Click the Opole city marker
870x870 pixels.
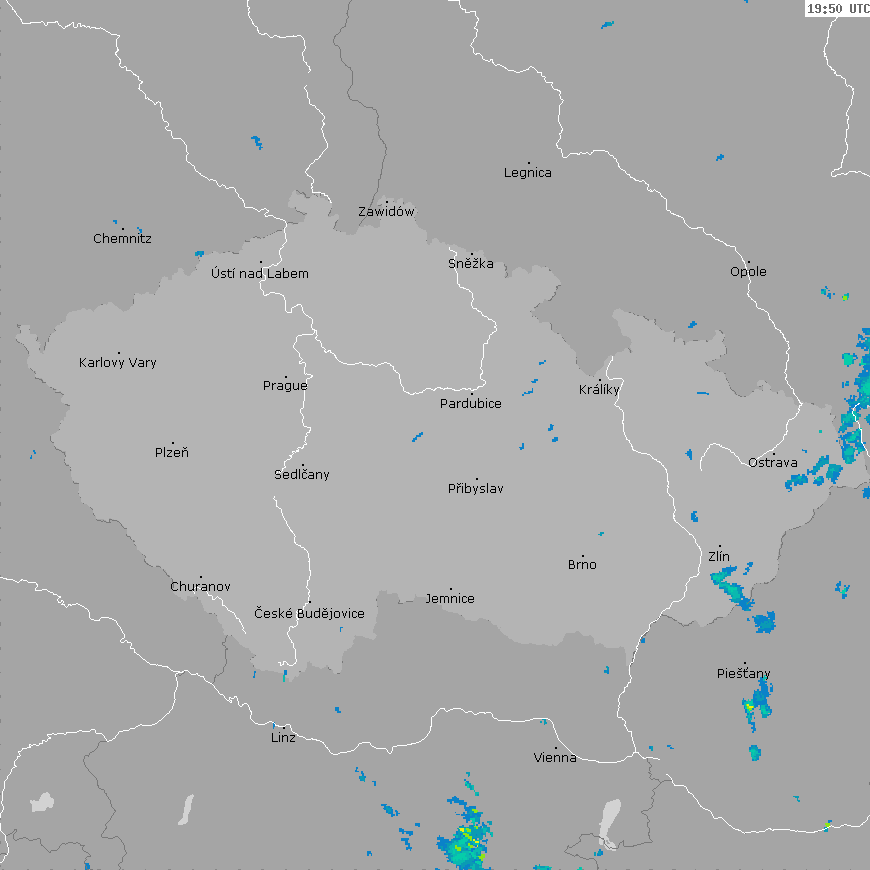[748, 262]
